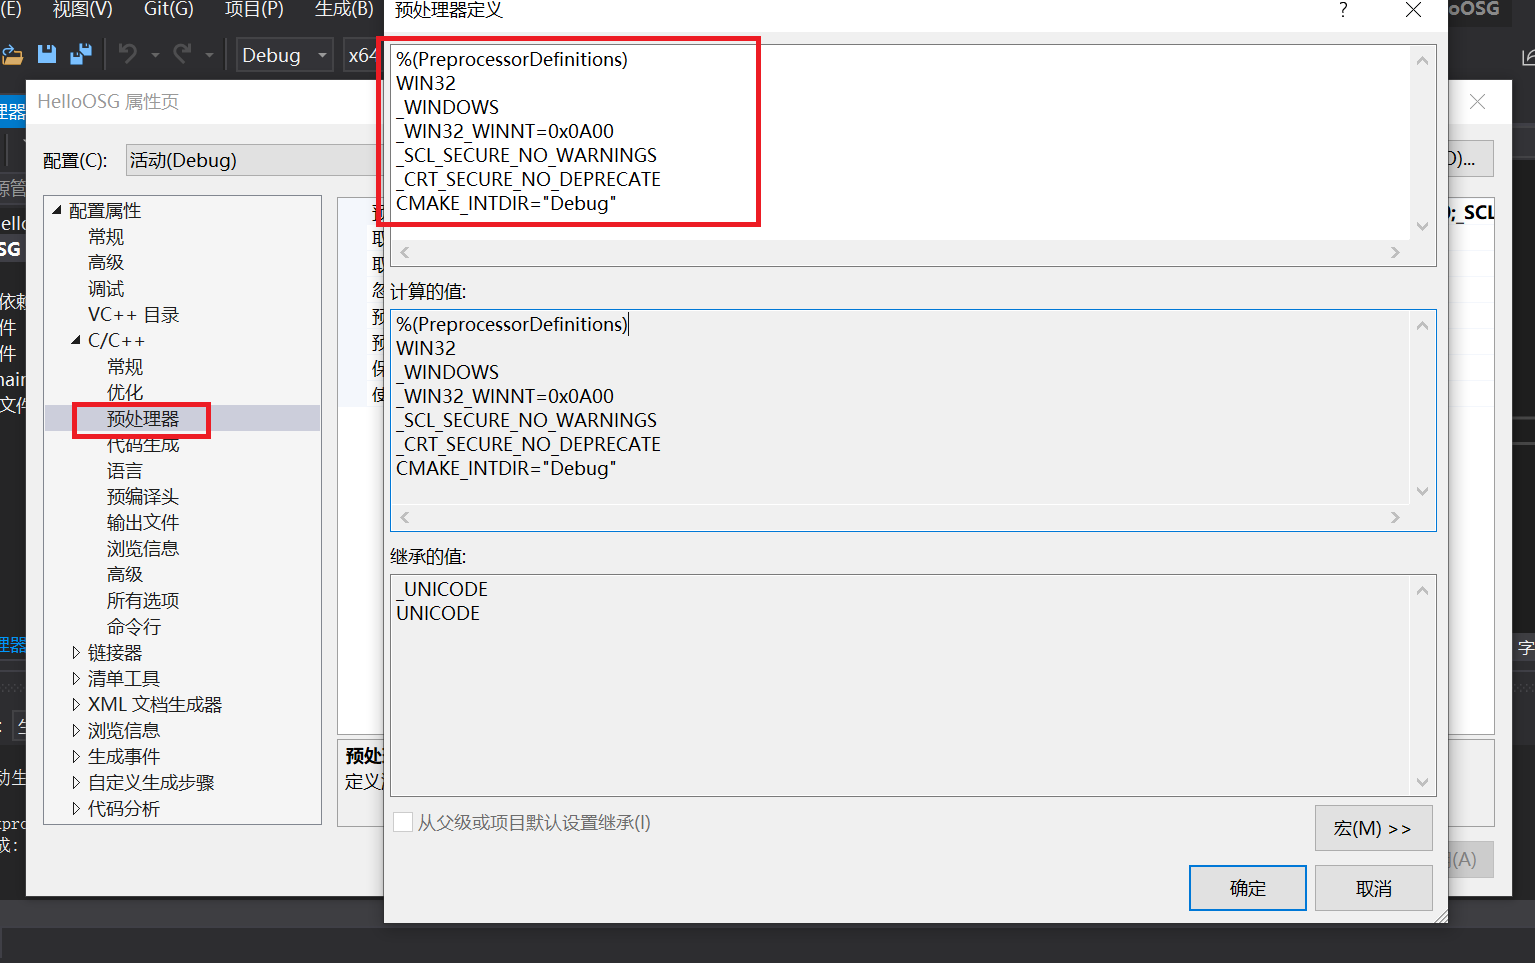Open the 项目(P) menu
The image size is (1535, 963).
253,11
